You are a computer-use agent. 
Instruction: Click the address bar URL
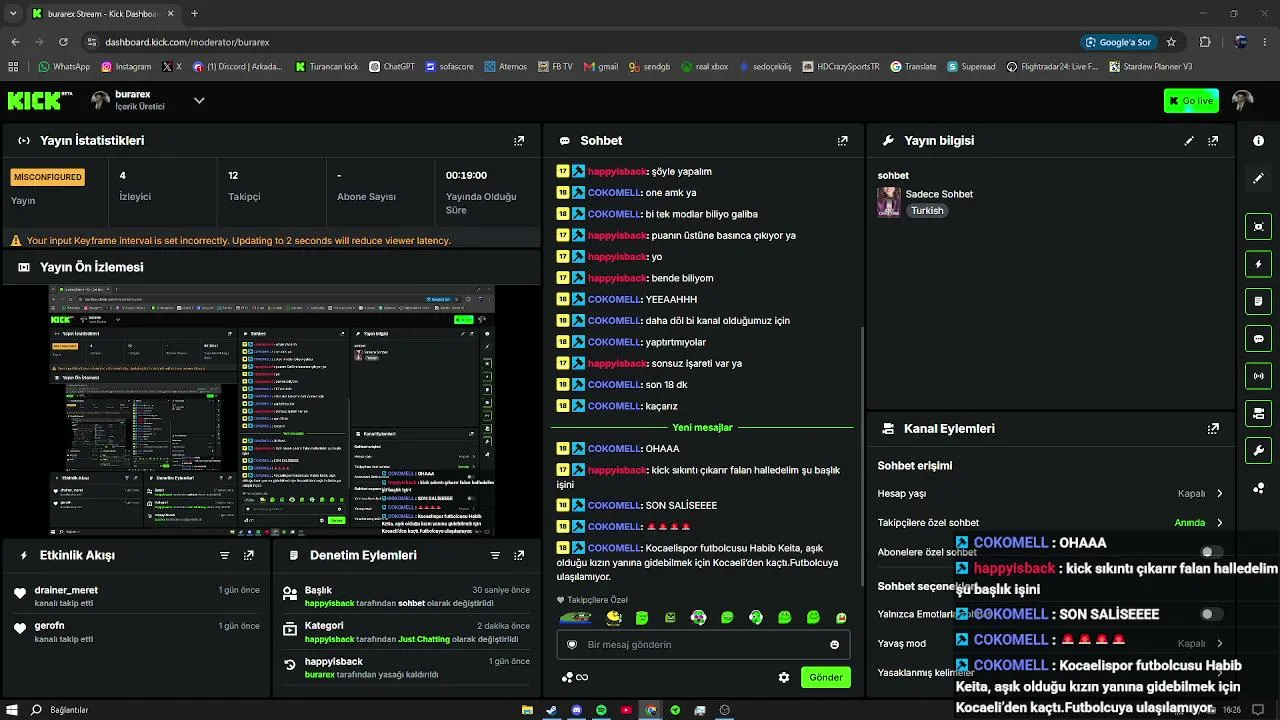pos(187,42)
